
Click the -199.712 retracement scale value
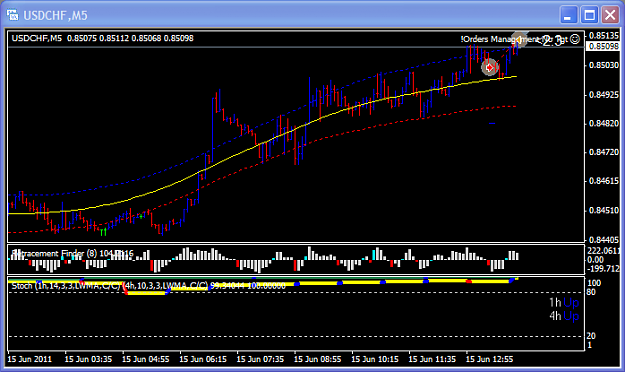pos(603,269)
